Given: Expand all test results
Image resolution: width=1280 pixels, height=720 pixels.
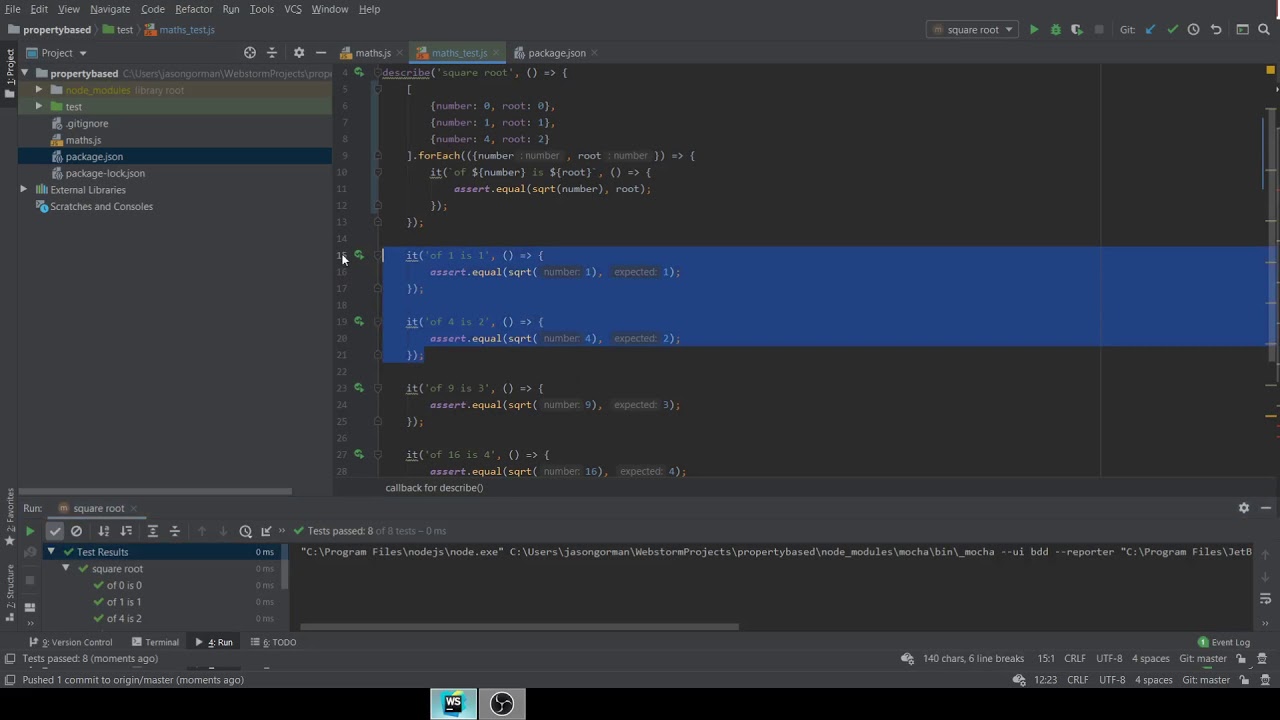Looking at the screenshot, I should [153, 531].
